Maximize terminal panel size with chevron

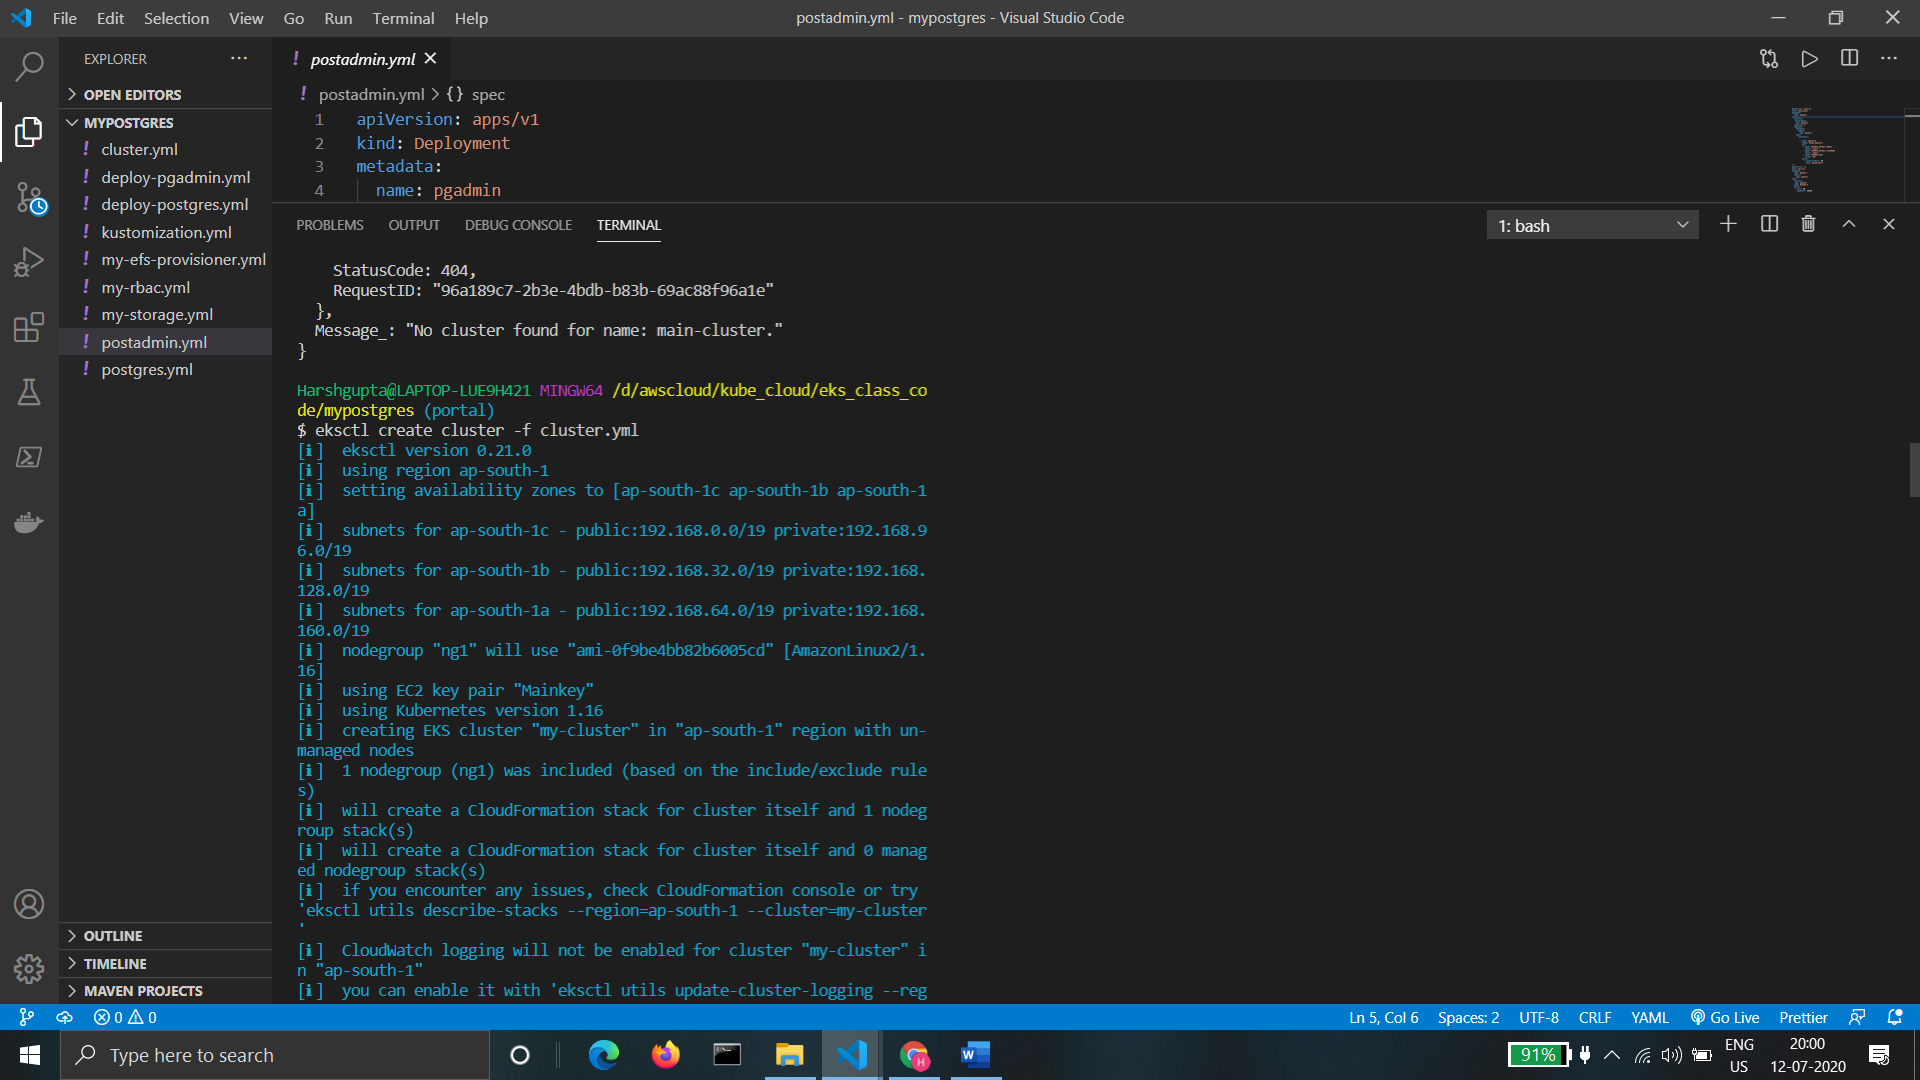click(x=1849, y=224)
